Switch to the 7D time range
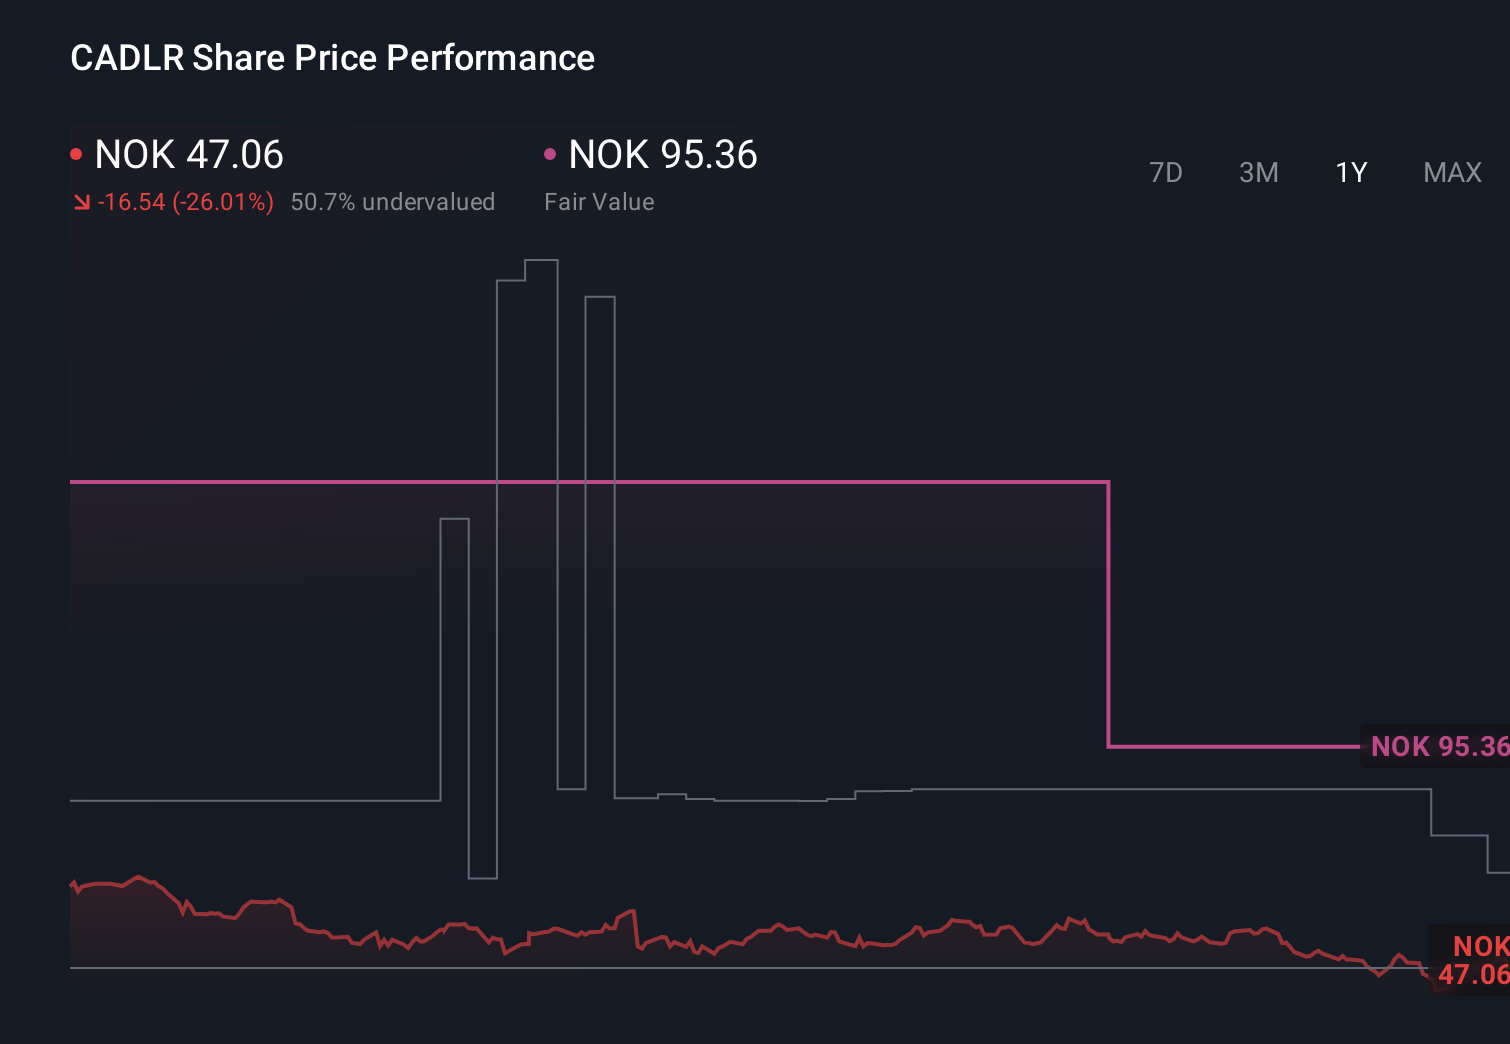 click(x=1166, y=172)
